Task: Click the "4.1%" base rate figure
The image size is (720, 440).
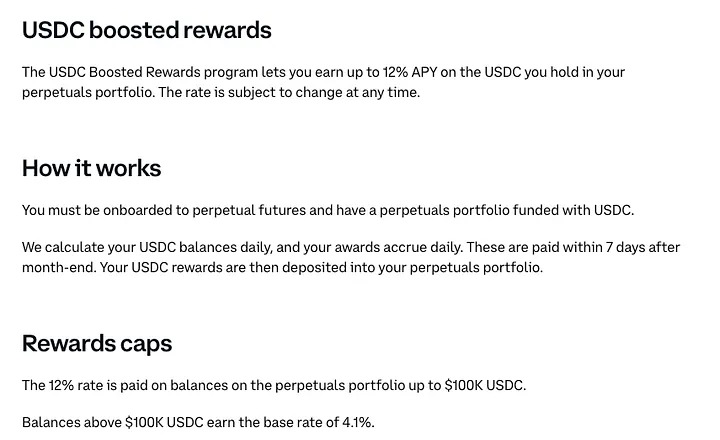Action: pos(356,422)
